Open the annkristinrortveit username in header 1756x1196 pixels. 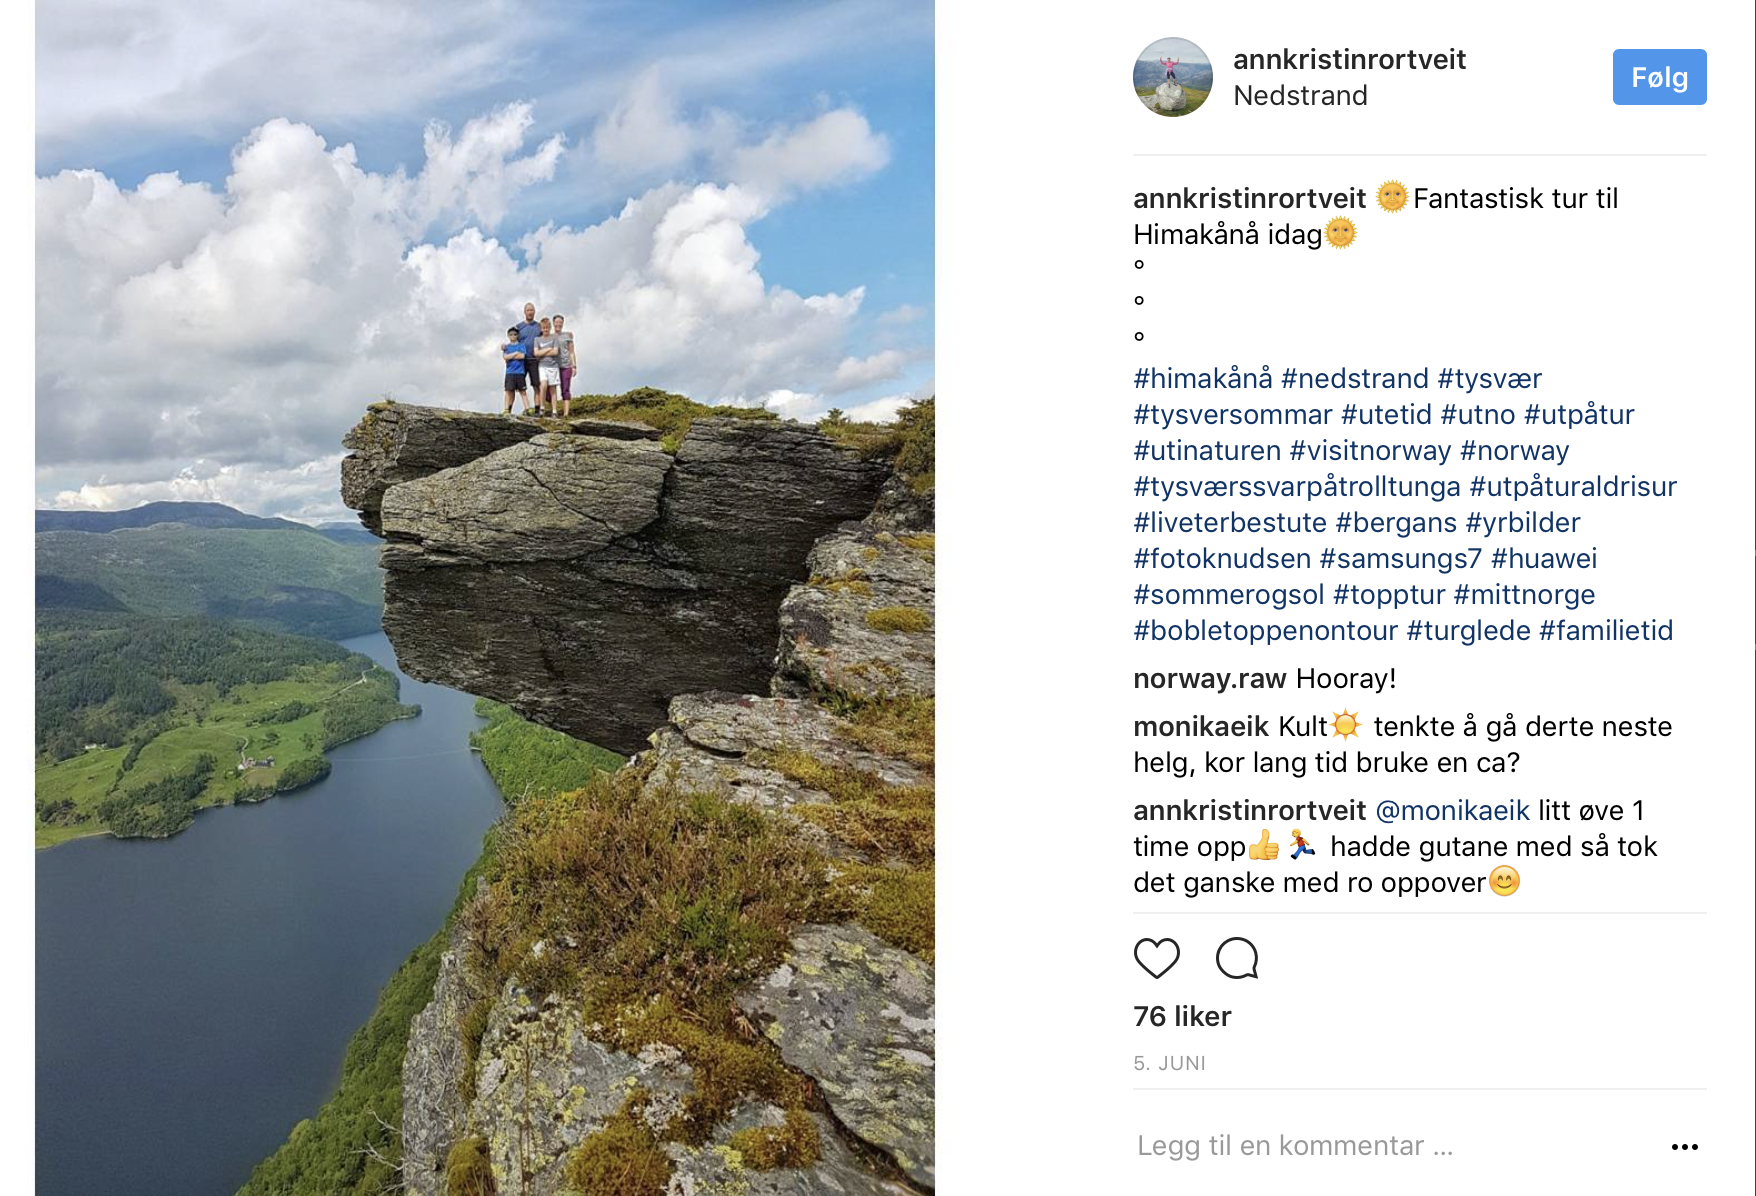[1349, 60]
